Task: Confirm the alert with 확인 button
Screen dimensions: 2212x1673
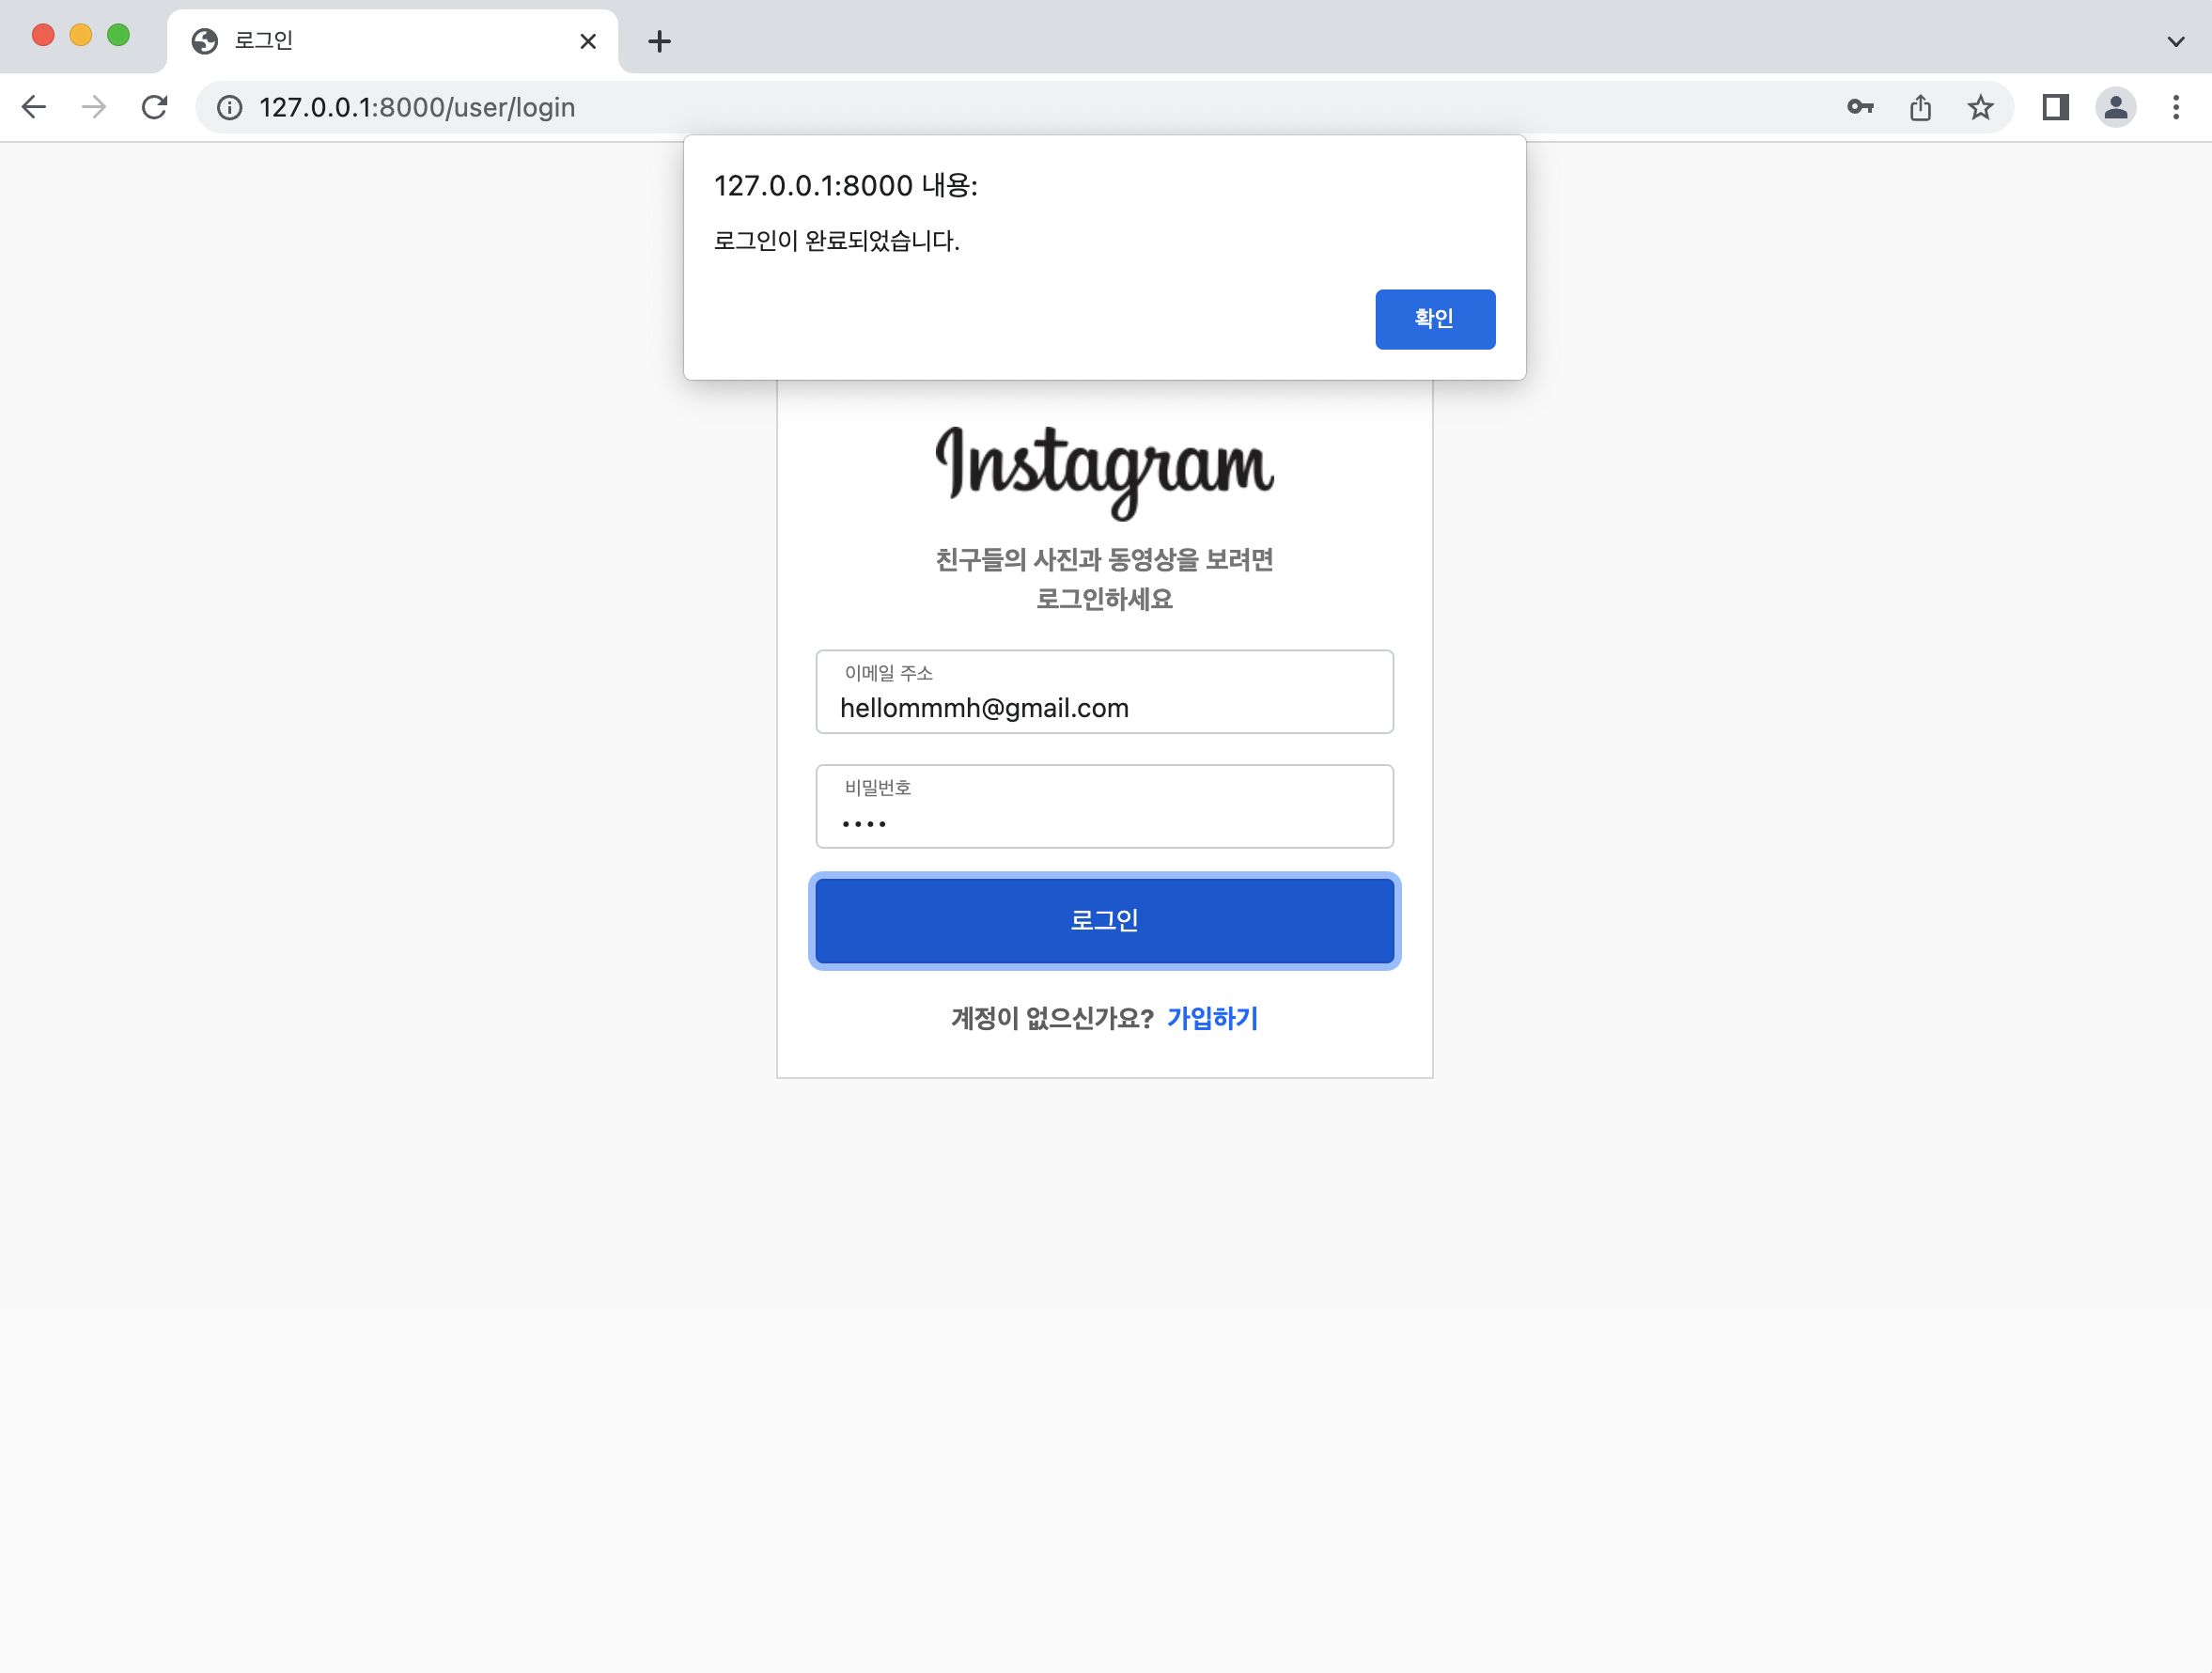Action: (1435, 319)
